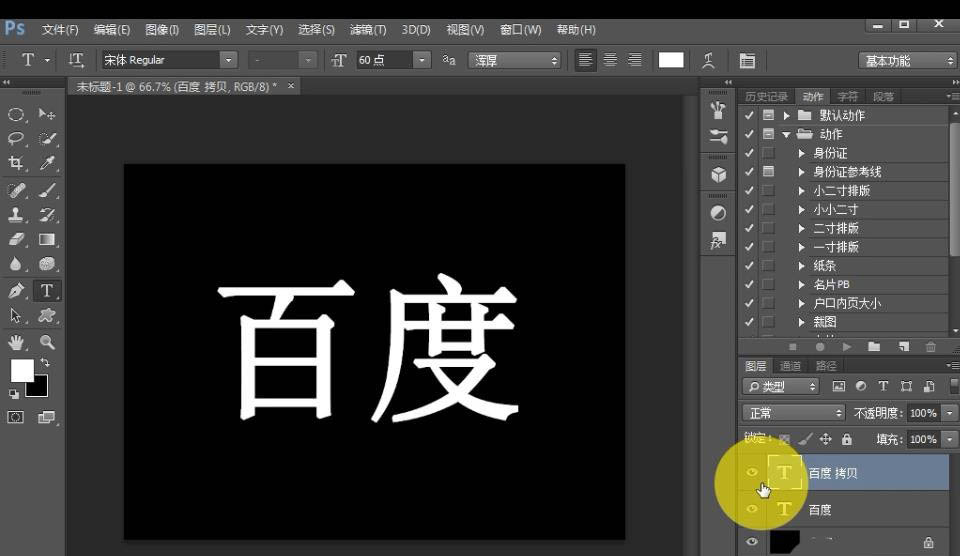Select the Custom Shape tool

tap(47, 315)
